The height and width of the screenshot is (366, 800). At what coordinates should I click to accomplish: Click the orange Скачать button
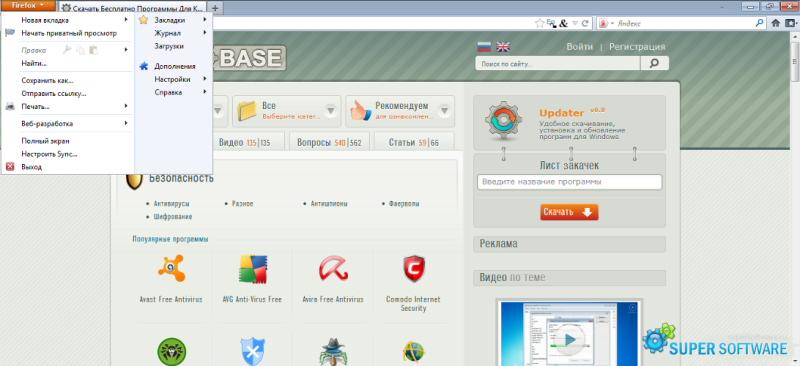click(569, 212)
